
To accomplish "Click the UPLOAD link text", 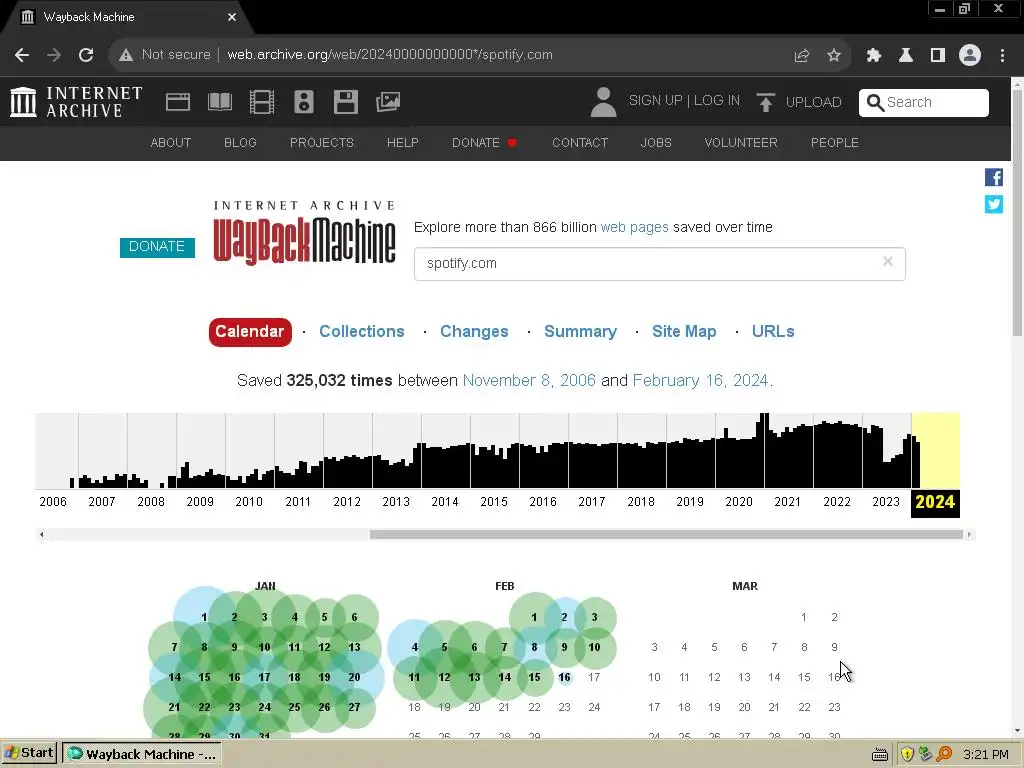I will click(x=813, y=102).
